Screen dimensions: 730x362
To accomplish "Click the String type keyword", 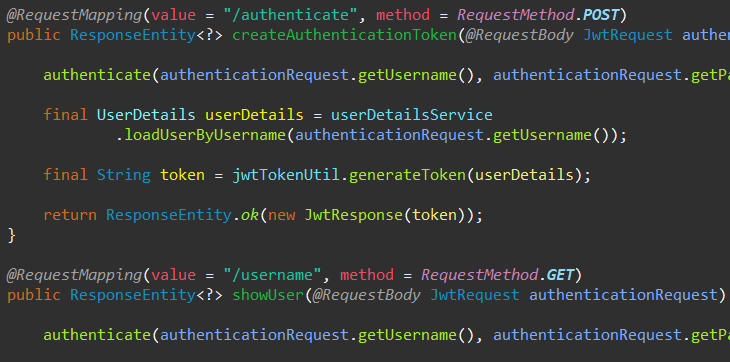I will coord(123,175).
